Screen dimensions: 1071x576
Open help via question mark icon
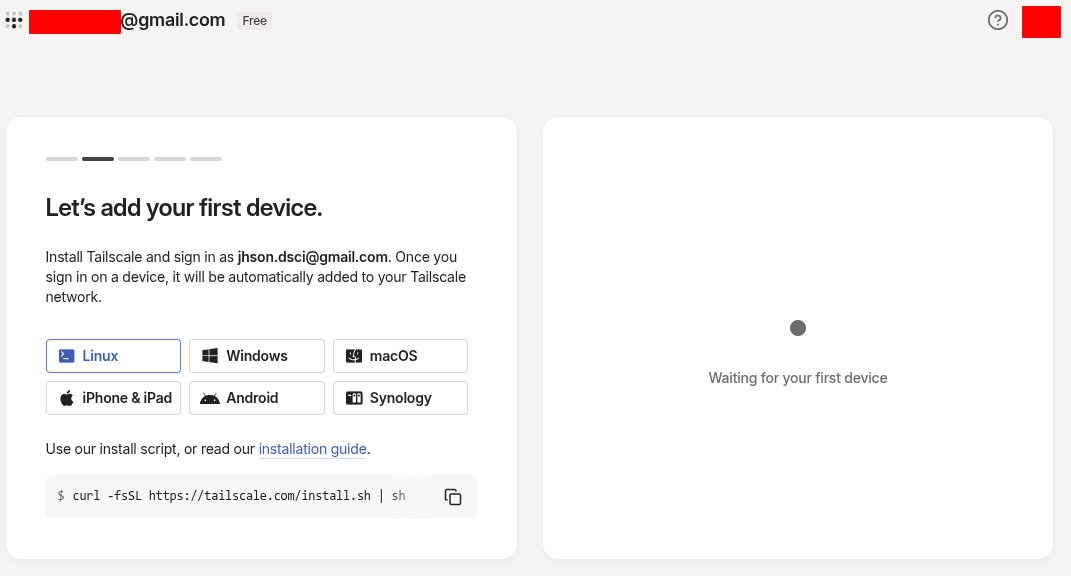pos(997,20)
